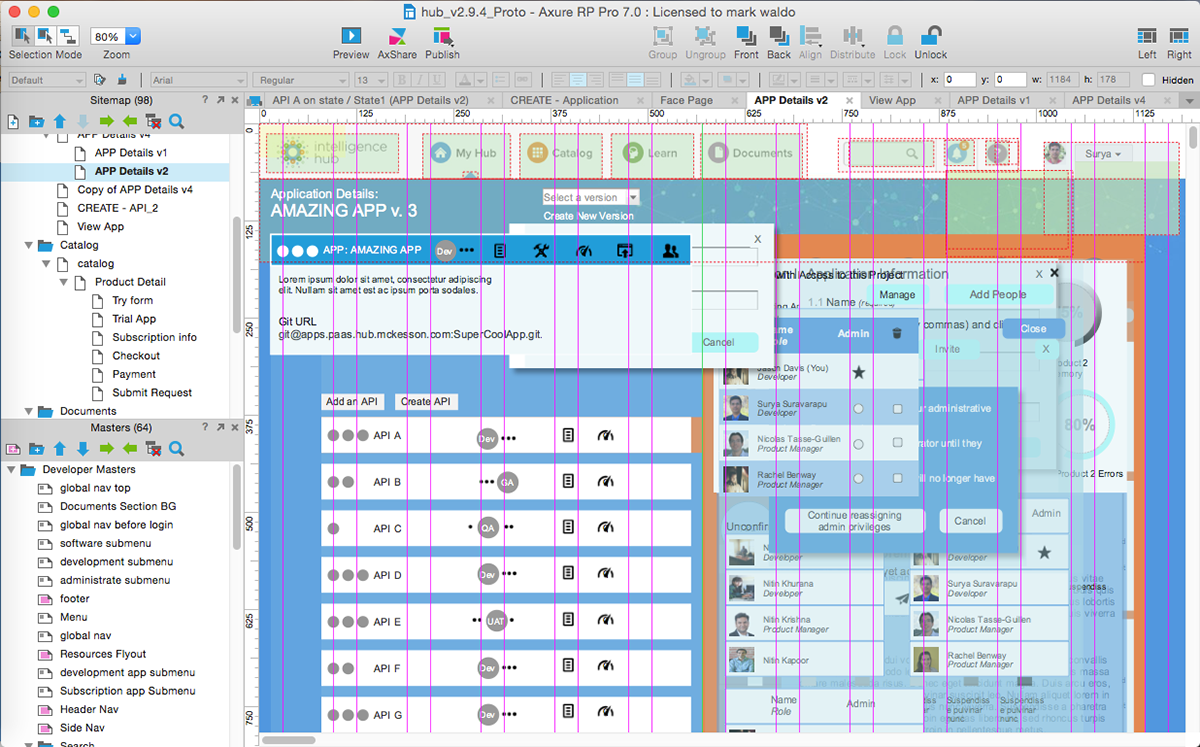Screen dimensions: 1200x747
Task: Click the Ungroup toolbar icon
Action: tap(705, 36)
